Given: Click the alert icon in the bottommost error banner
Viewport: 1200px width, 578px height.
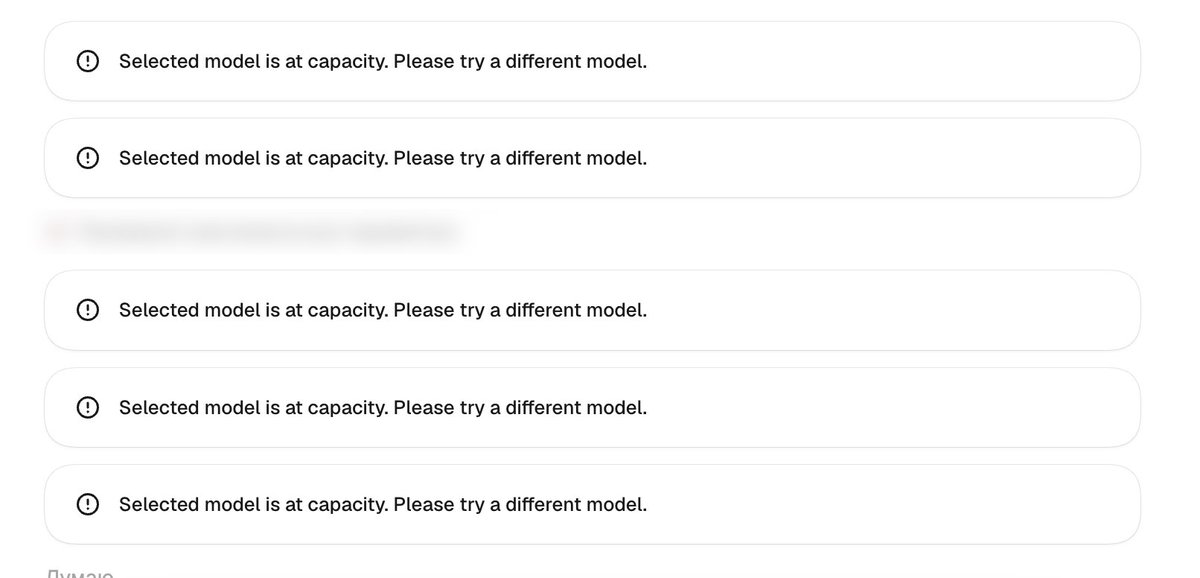Looking at the screenshot, I should pos(88,504).
